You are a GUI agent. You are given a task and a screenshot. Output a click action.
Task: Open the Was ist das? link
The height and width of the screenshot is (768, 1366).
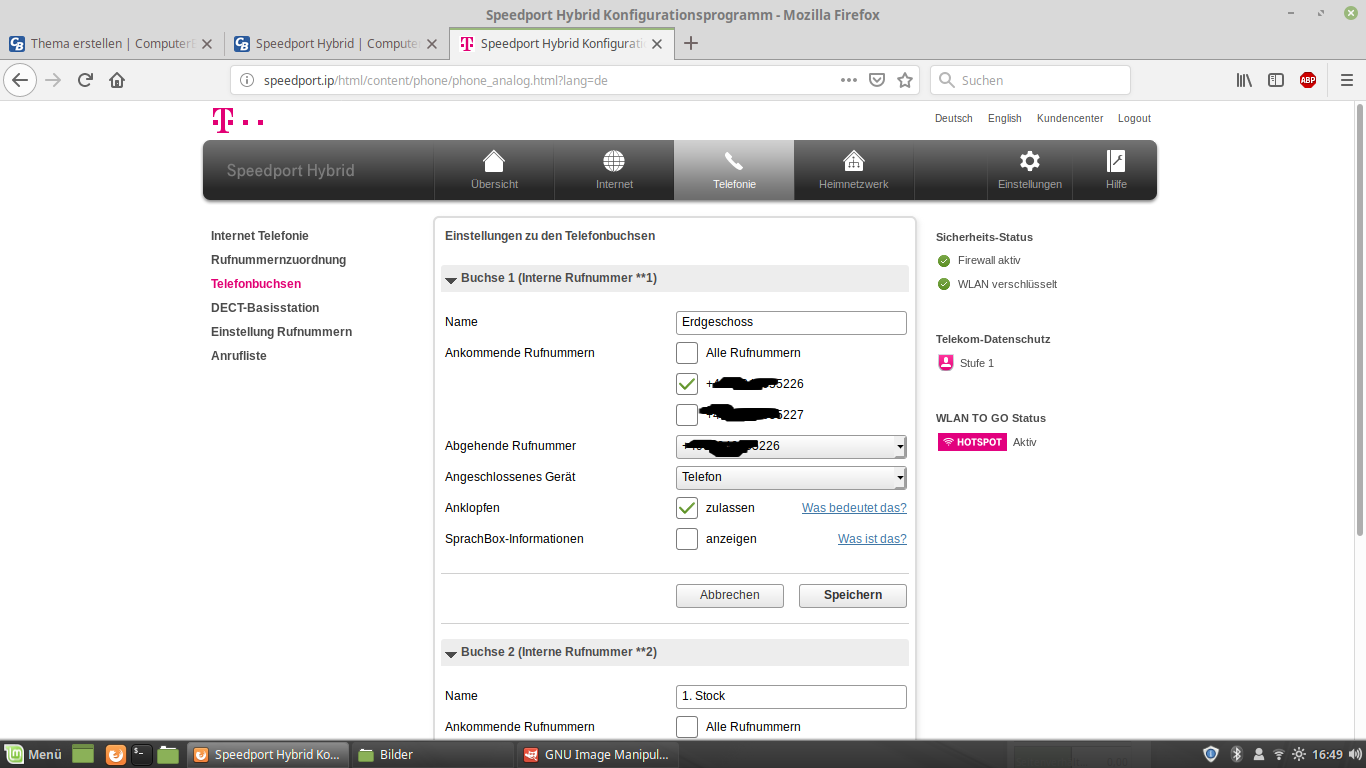[x=872, y=539]
